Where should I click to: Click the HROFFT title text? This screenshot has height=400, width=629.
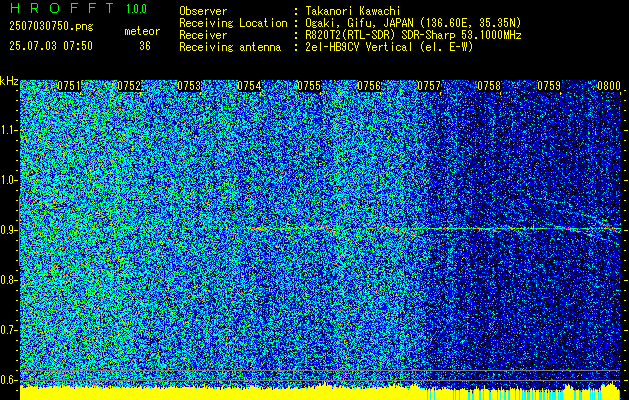62,8
